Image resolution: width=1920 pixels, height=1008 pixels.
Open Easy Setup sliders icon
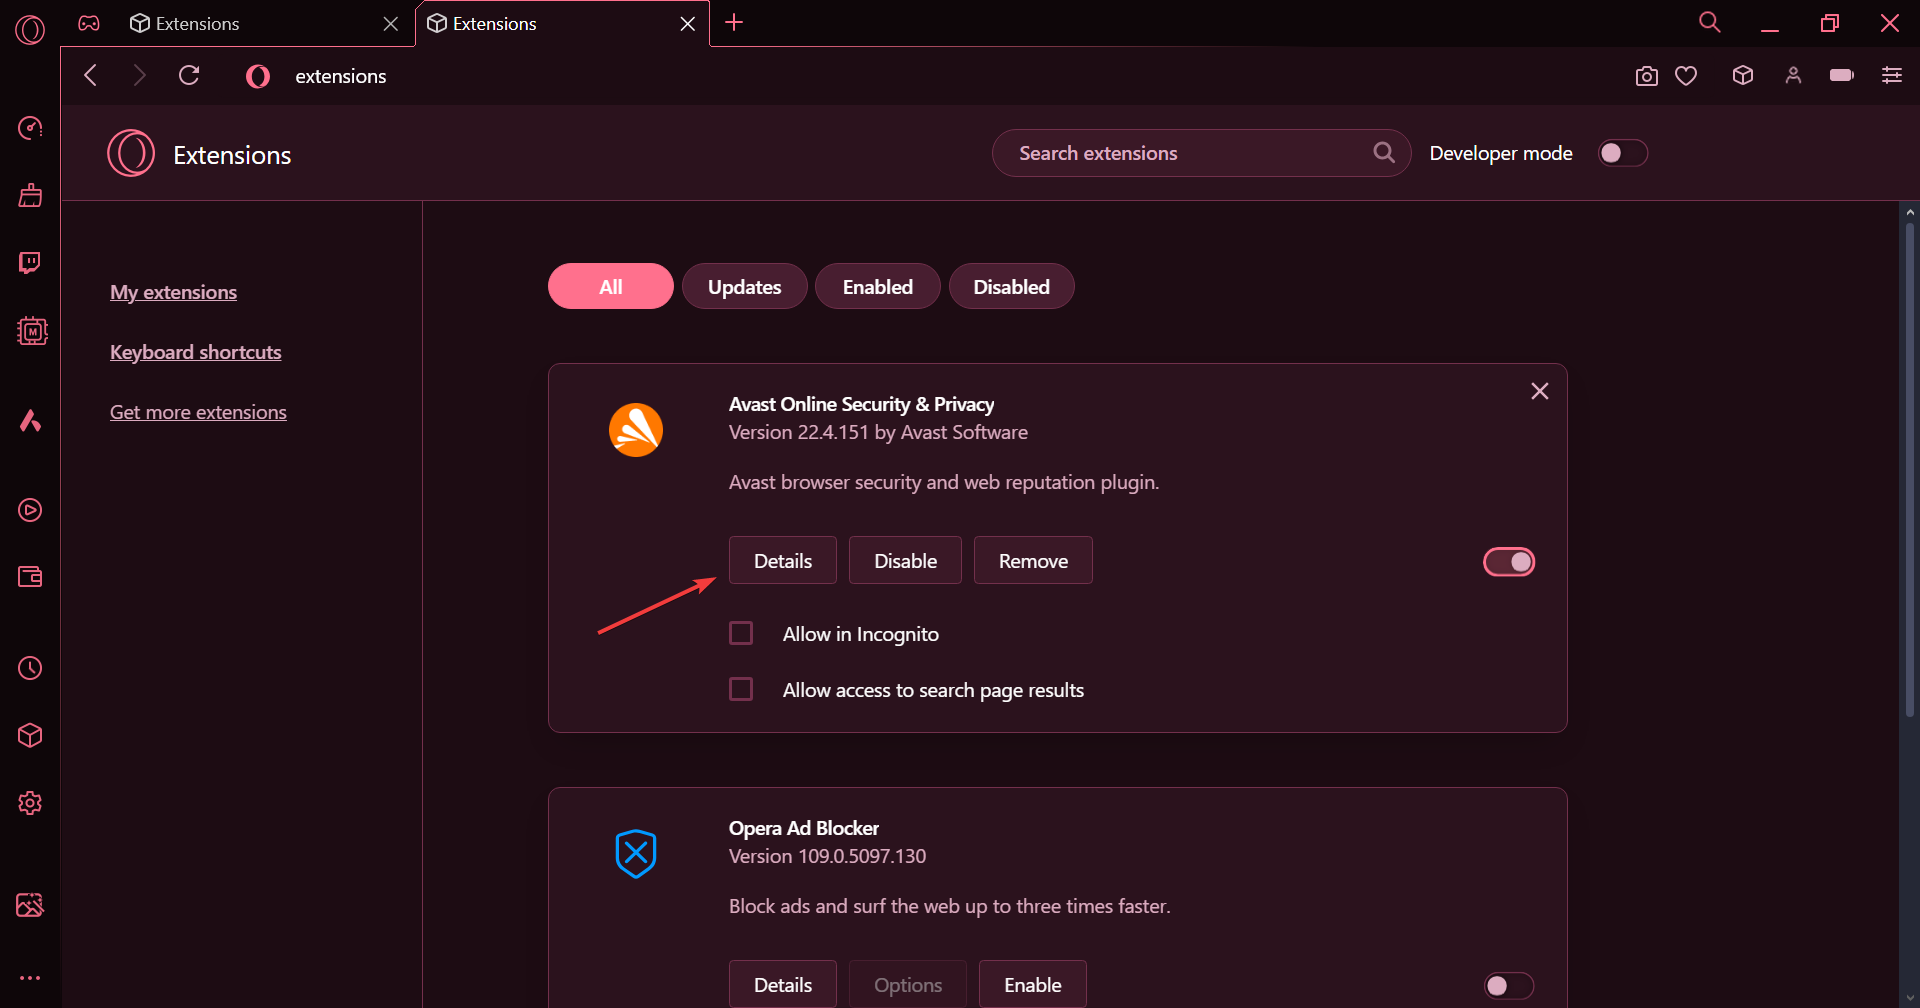[1891, 75]
